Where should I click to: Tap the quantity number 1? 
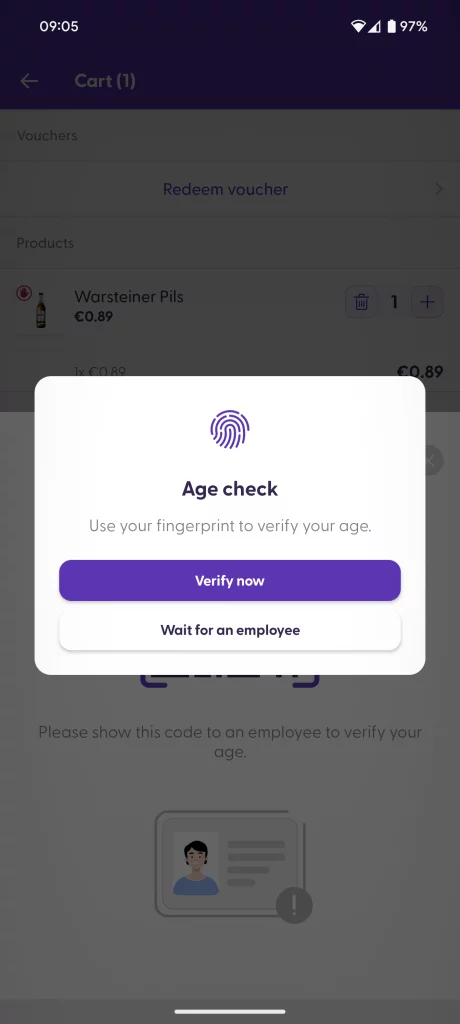[394, 302]
